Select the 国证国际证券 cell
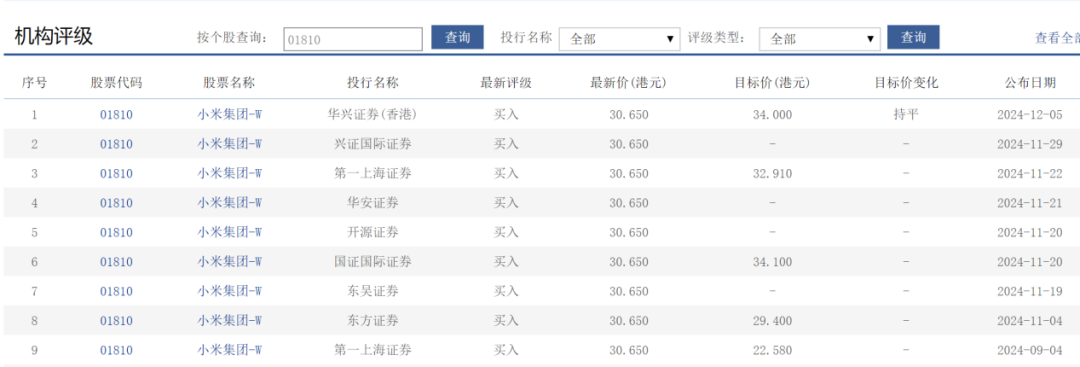1080x367 pixels. 373,262
